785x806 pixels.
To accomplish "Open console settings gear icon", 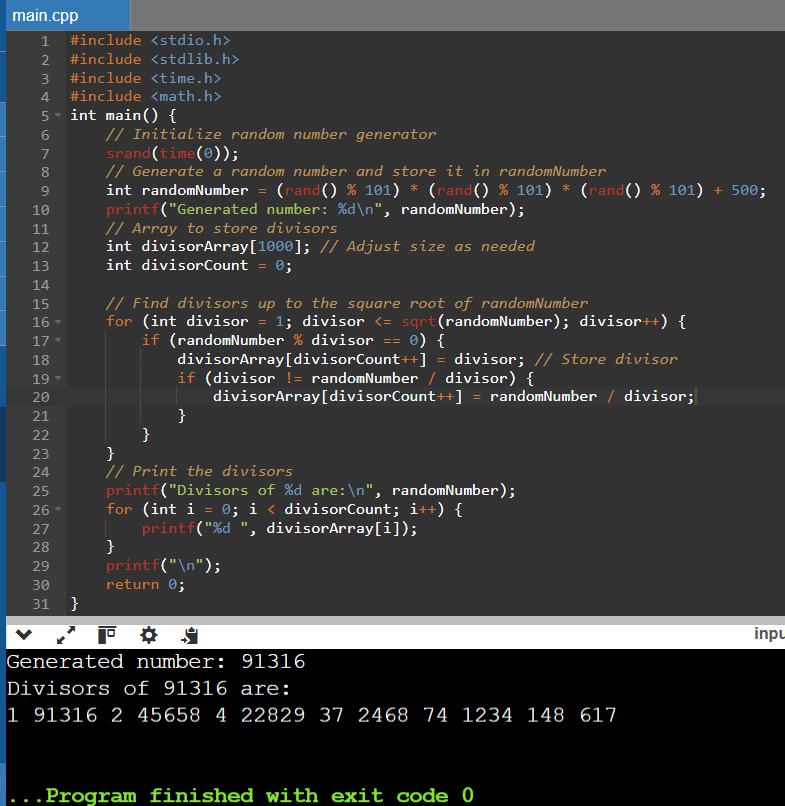I will [x=149, y=635].
